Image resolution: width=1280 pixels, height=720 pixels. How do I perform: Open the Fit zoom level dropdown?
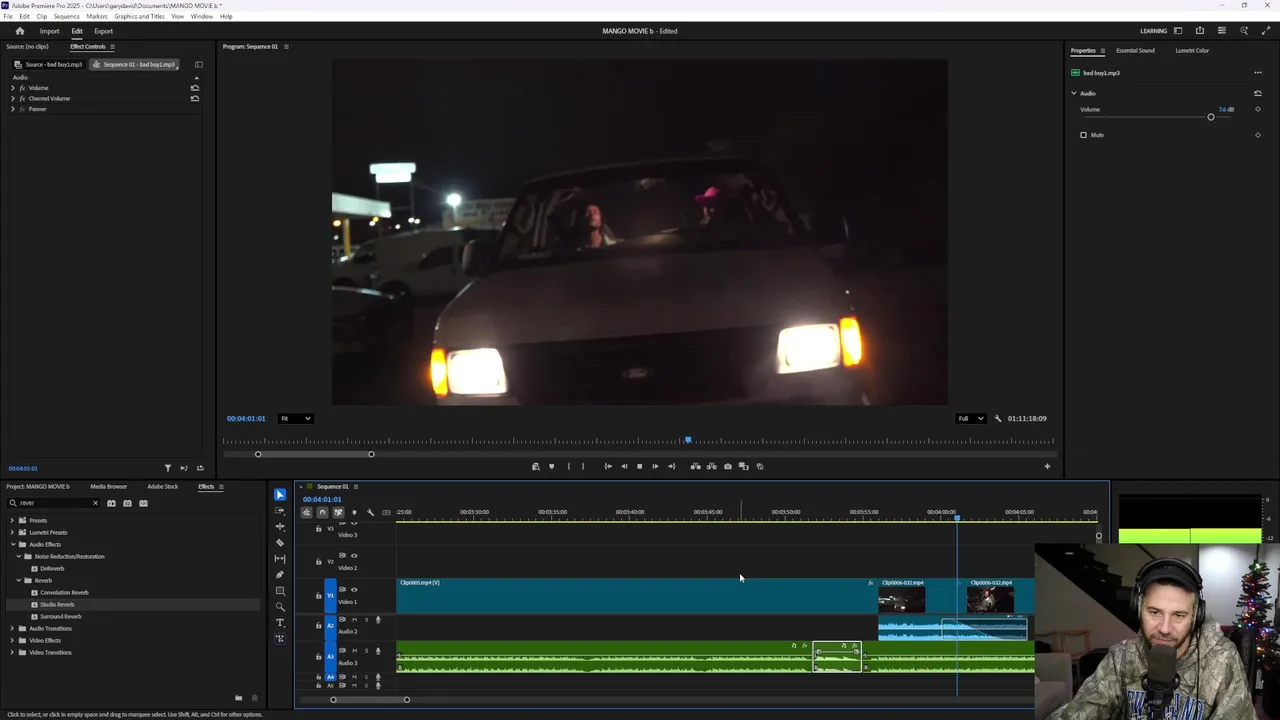[x=295, y=419]
